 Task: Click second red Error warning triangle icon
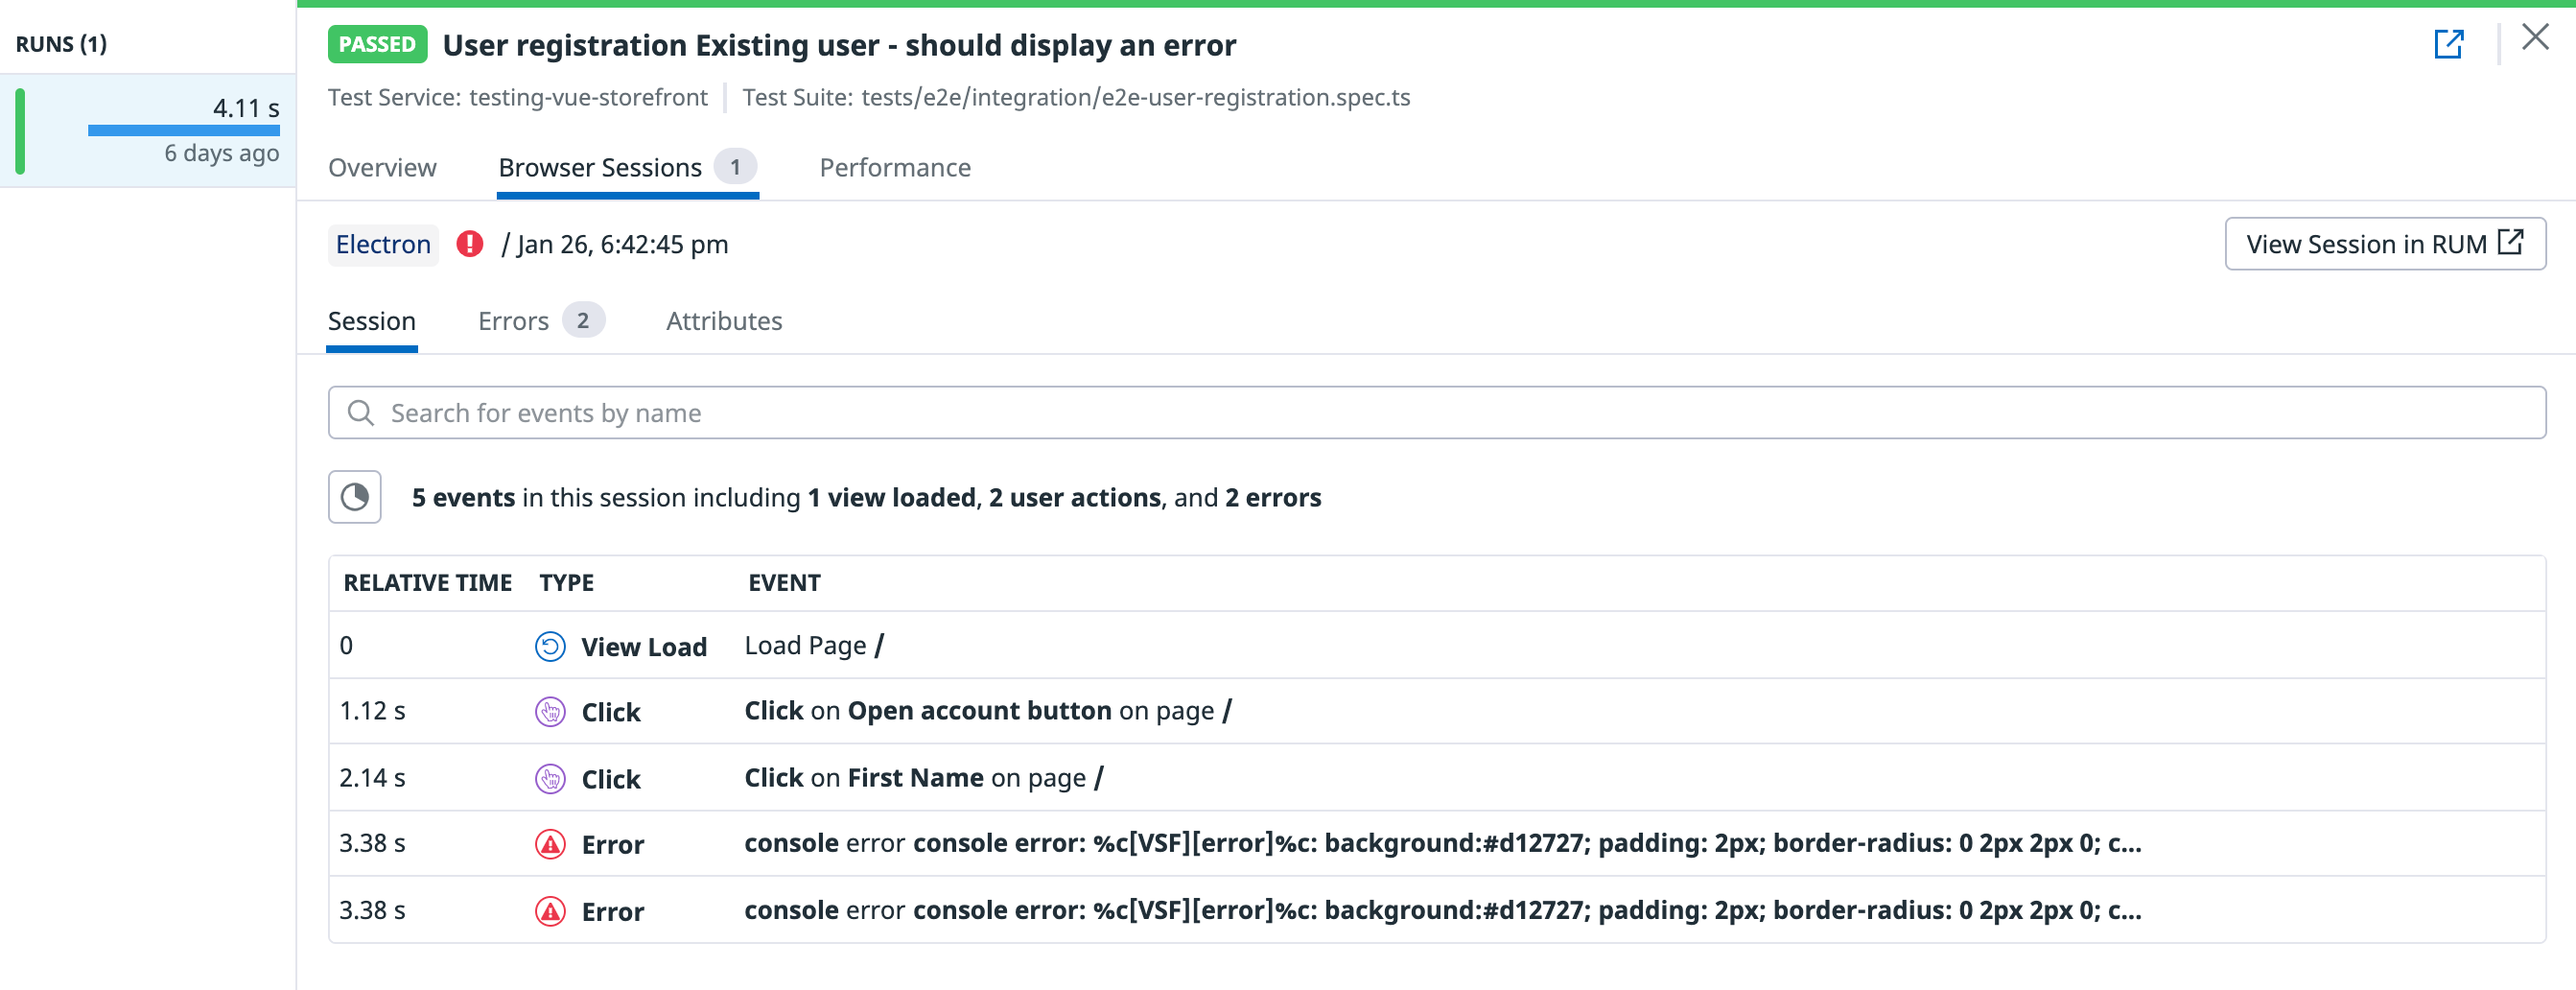pyautogui.click(x=550, y=911)
